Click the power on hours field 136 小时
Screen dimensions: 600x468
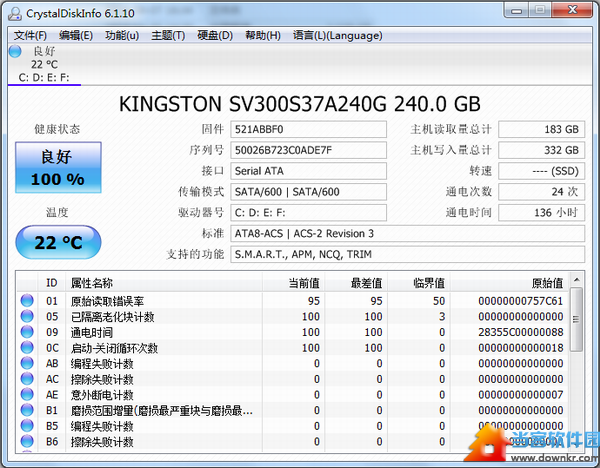541,212
